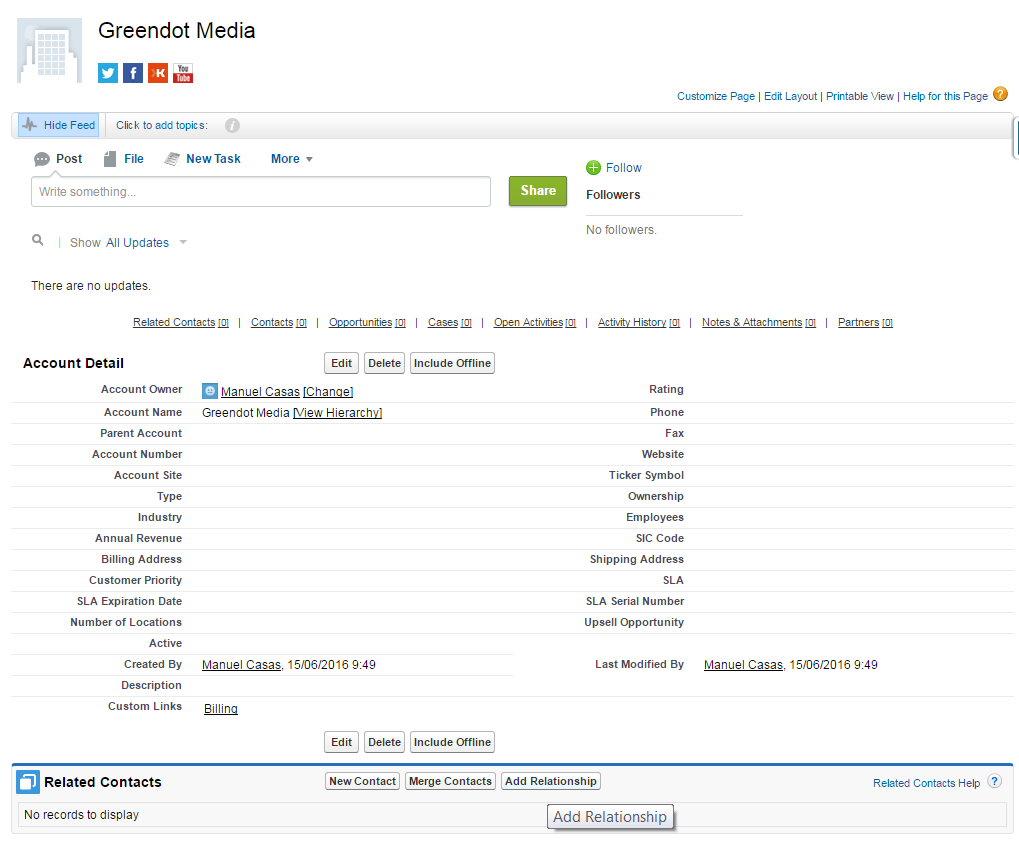Image resolution: width=1019 pixels, height=842 pixels.
Task: Open the Facebook social icon
Action: coord(133,73)
